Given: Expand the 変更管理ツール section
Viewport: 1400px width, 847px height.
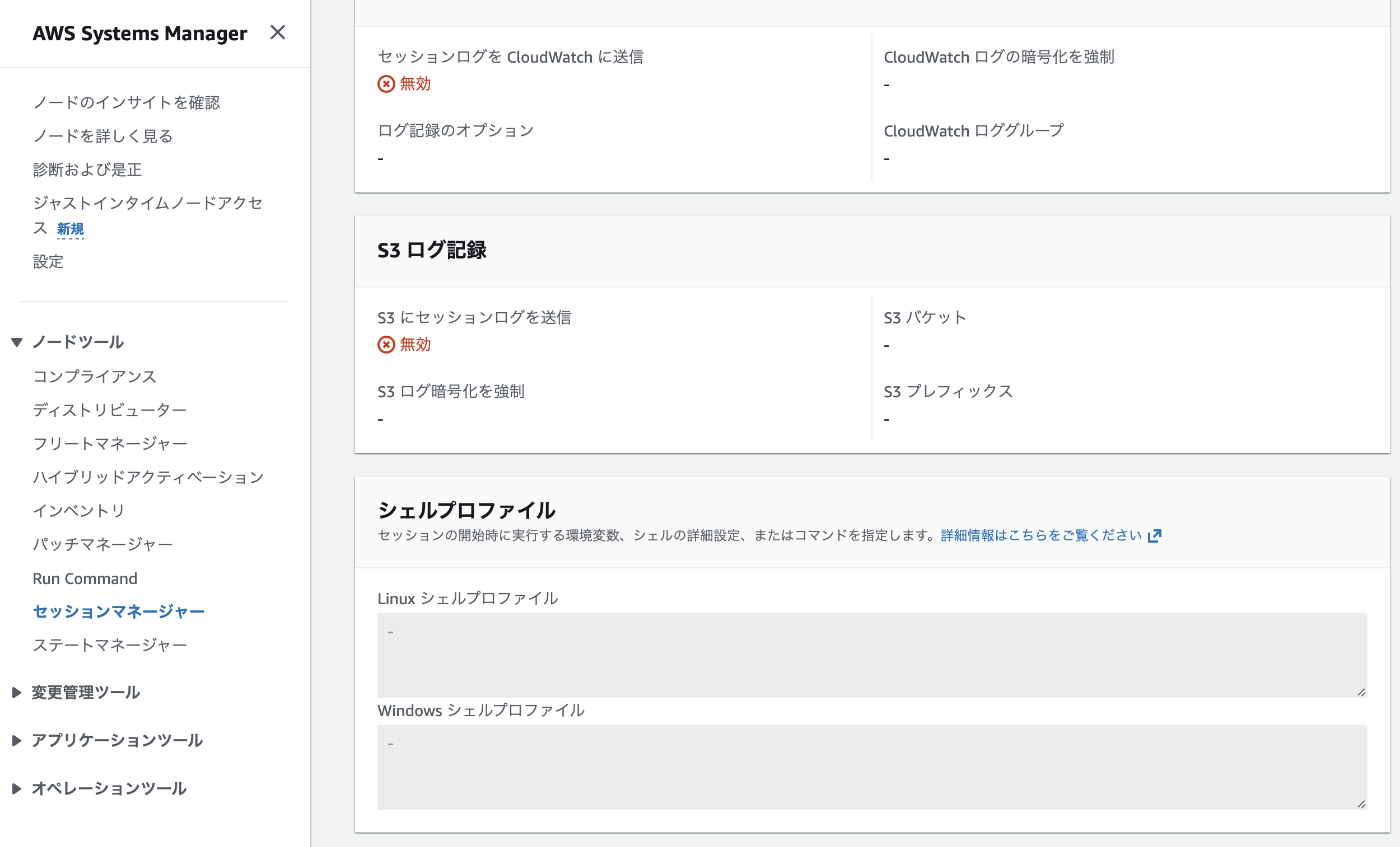Looking at the screenshot, I should tap(16, 692).
